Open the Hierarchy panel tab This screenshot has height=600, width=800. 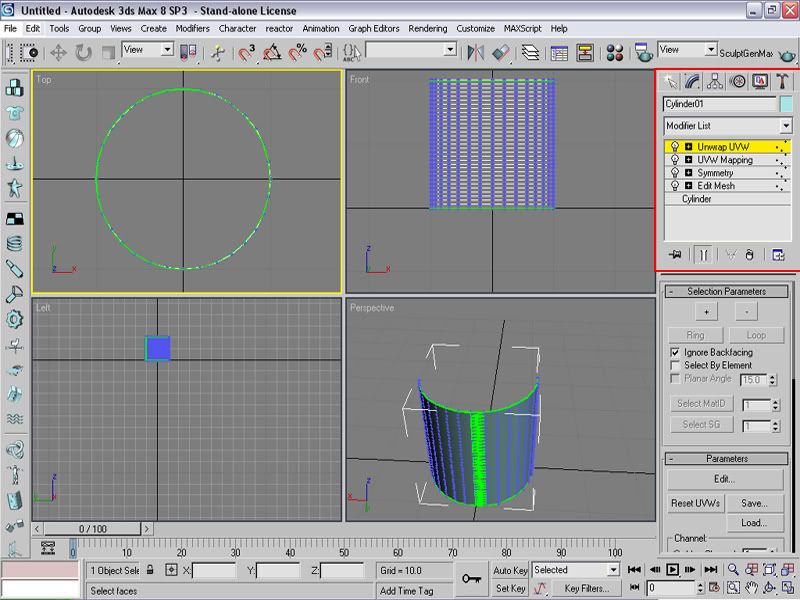point(715,81)
